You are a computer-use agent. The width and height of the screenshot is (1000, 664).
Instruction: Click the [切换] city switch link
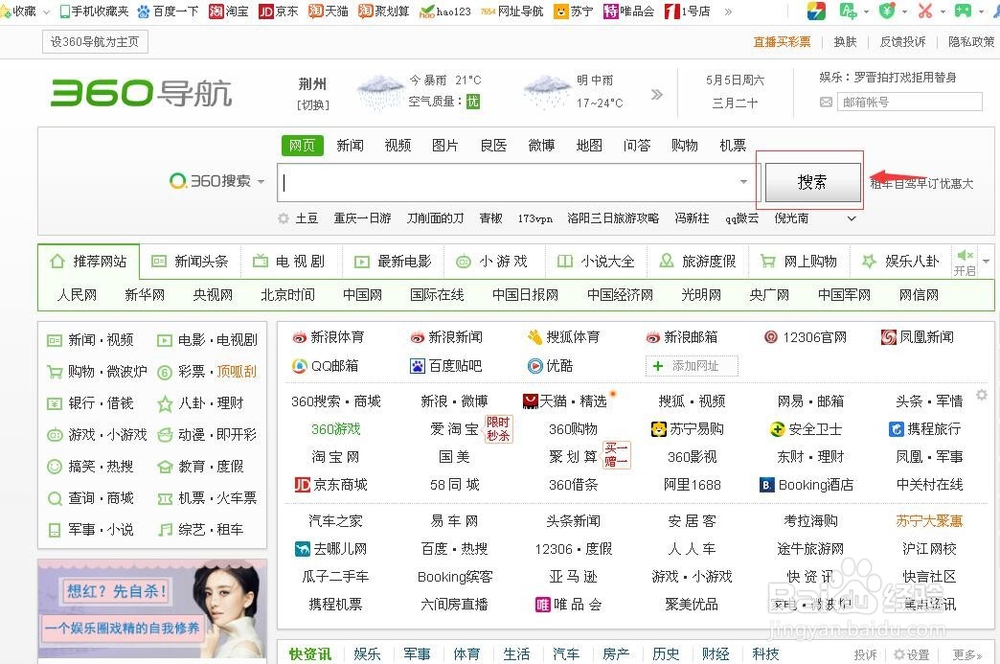(x=313, y=105)
